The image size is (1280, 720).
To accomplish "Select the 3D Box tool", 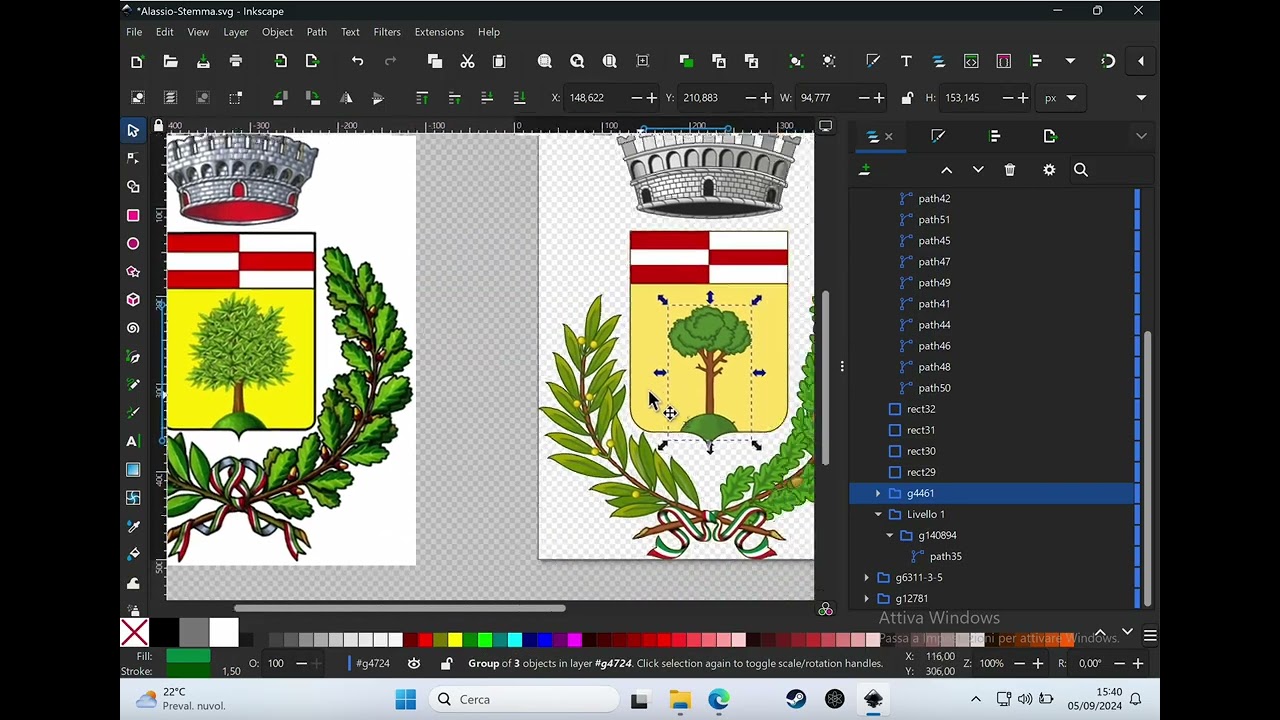I will [133, 299].
